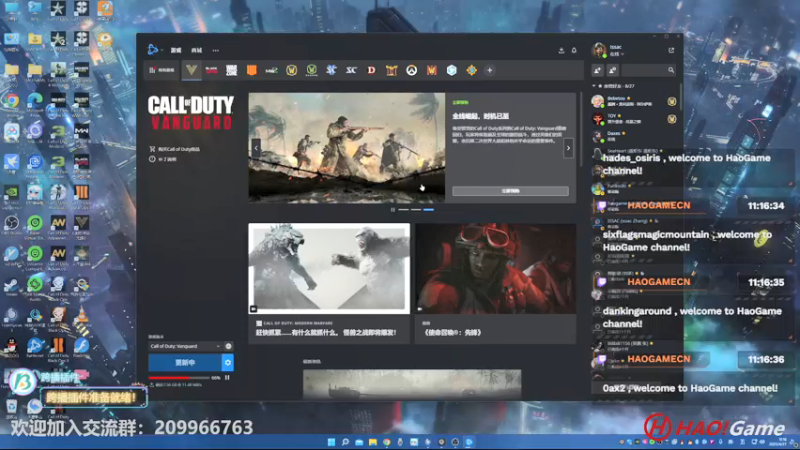Select the orange Black Ops 4 game icon
The height and width of the screenshot is (450, 800).
[x=252, y=70]
